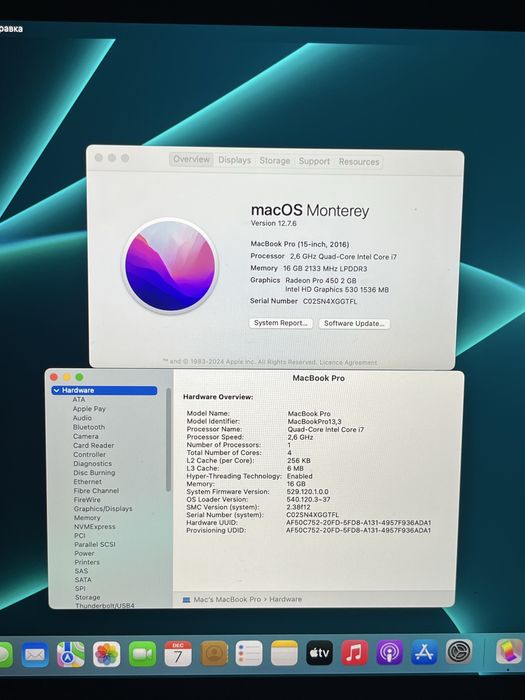The image size is (525, 700).
Task: Select Ethernet in the Hardware list
Action: point(88,482)
